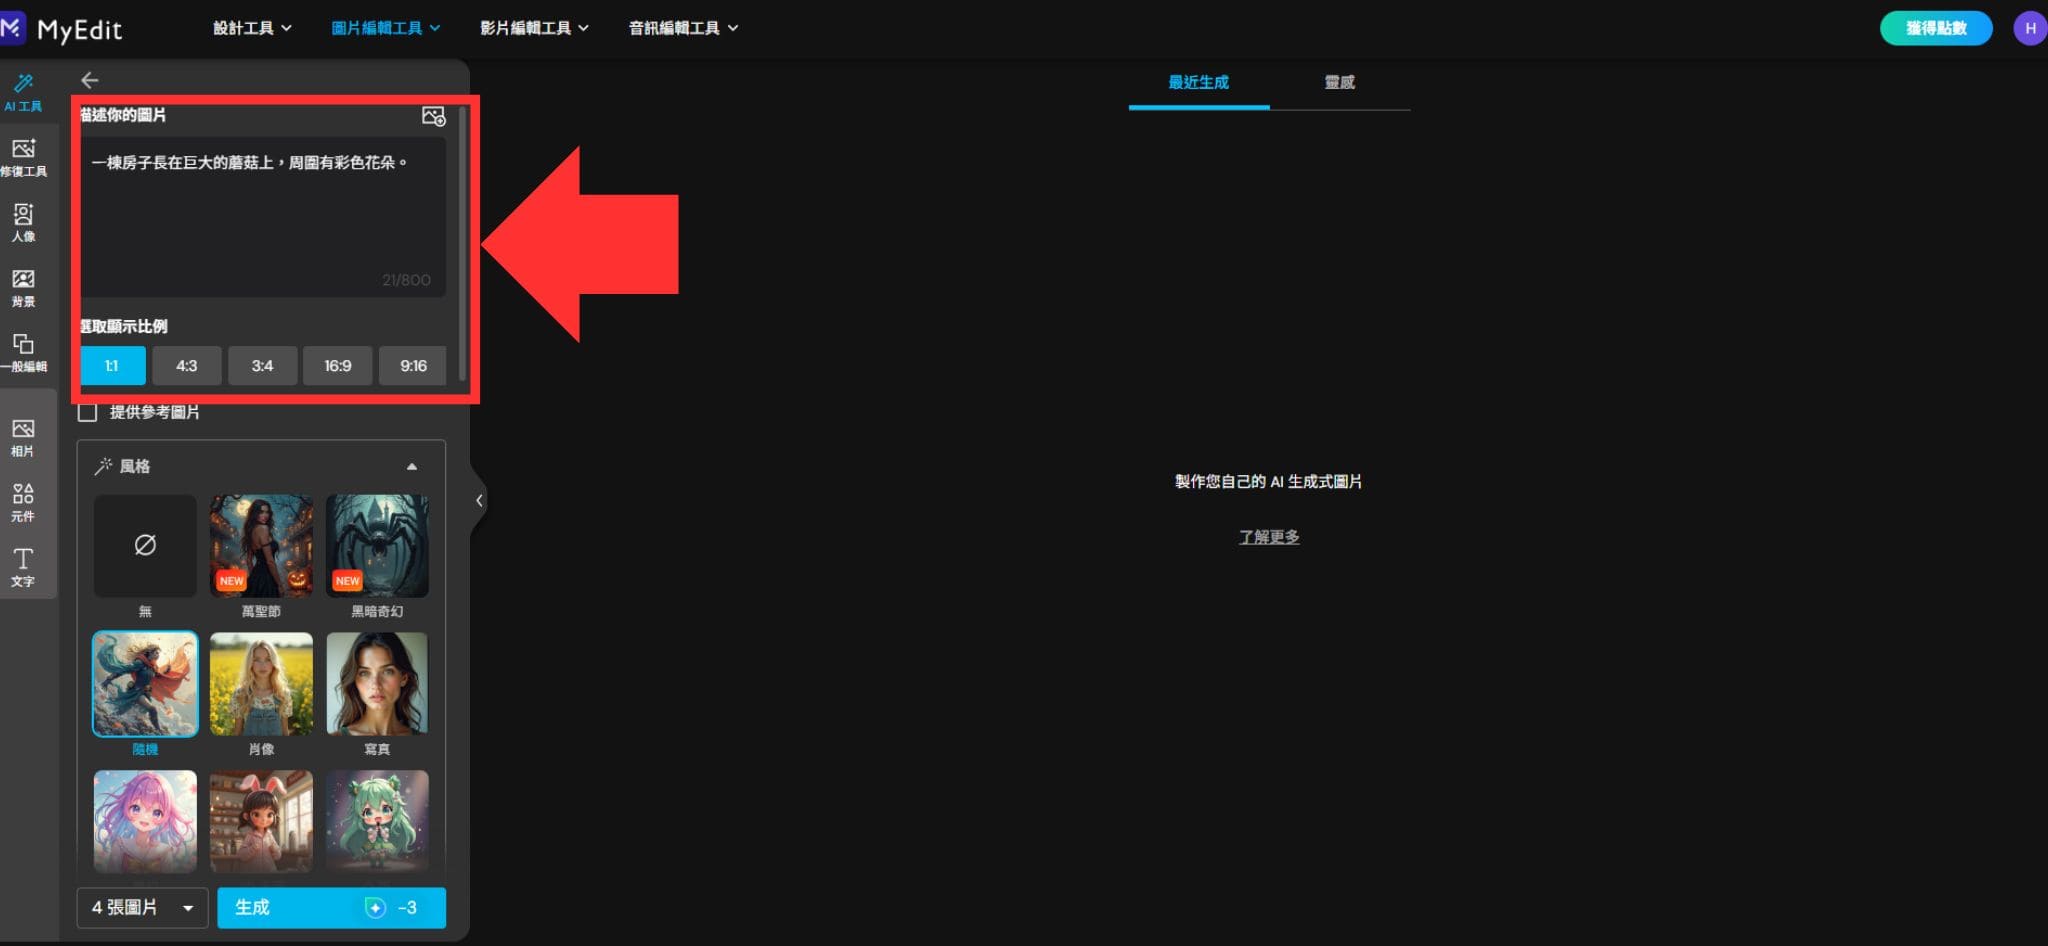This screenshot has width=2048, height=946.
Task: Enable the 提供參考圖片 checkbox
Action: [88, 412]
